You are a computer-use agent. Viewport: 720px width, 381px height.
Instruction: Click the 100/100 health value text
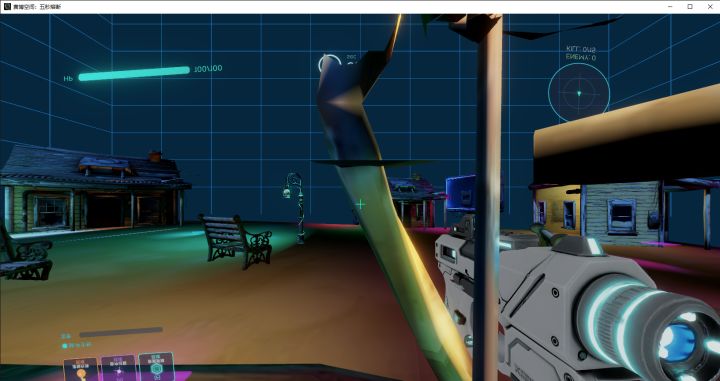pyautogui.click(x=208, y=69)
